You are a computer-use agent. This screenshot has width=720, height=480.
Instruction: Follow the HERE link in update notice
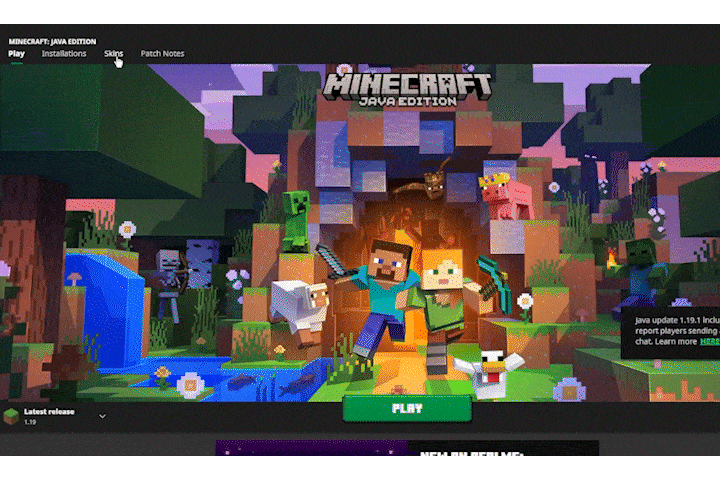pos(709,342)
